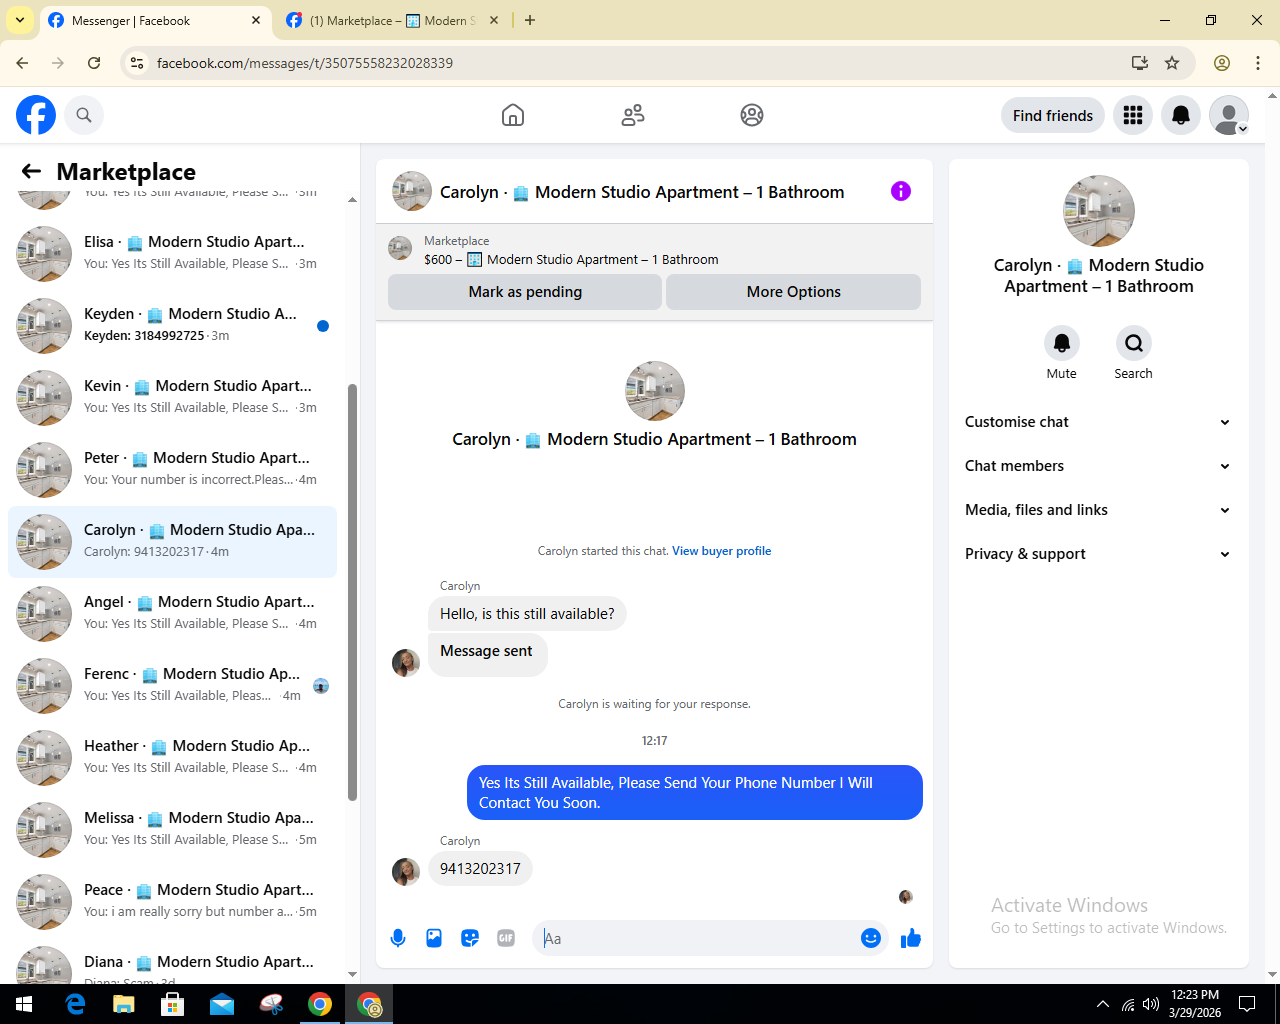Screen dimensions: 1280x1024
Task: Expand Customise chat section
Action: [x=1098, y=422]
